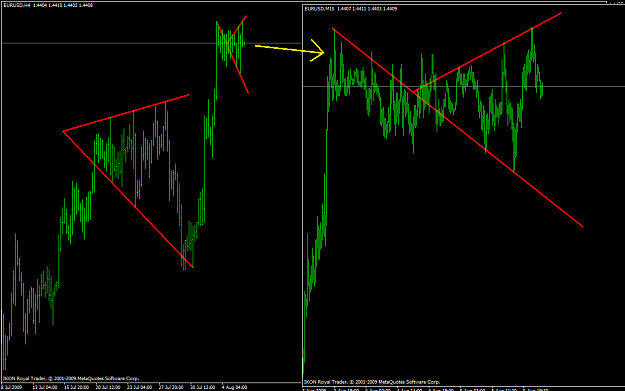This screenshot has height=391, width=625.
Task: Select the '20 Jul 12:00' time axis label
Action: [108, 387]
